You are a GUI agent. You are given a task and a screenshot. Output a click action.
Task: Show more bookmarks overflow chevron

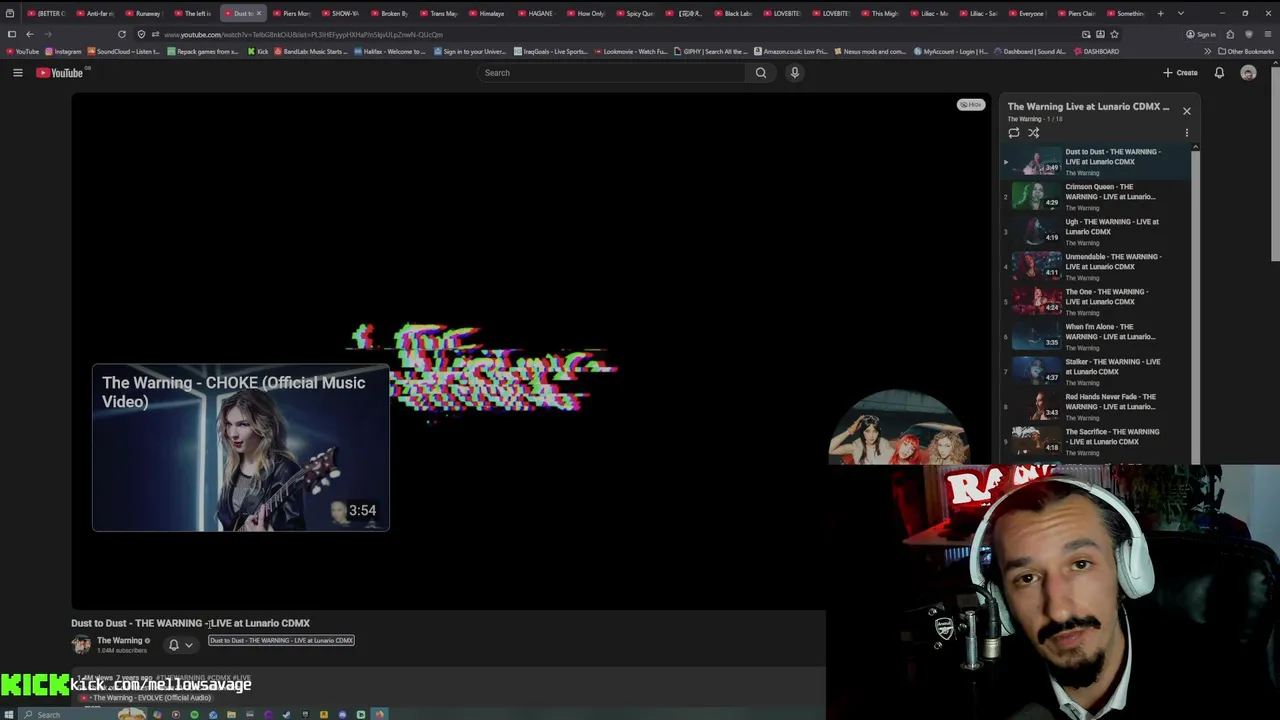(1207, 51)
